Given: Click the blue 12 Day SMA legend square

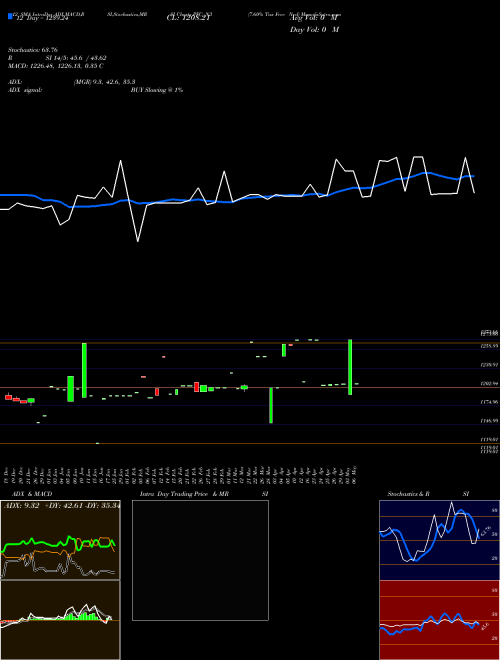Looking at the screenshot, I should point(10,16).
